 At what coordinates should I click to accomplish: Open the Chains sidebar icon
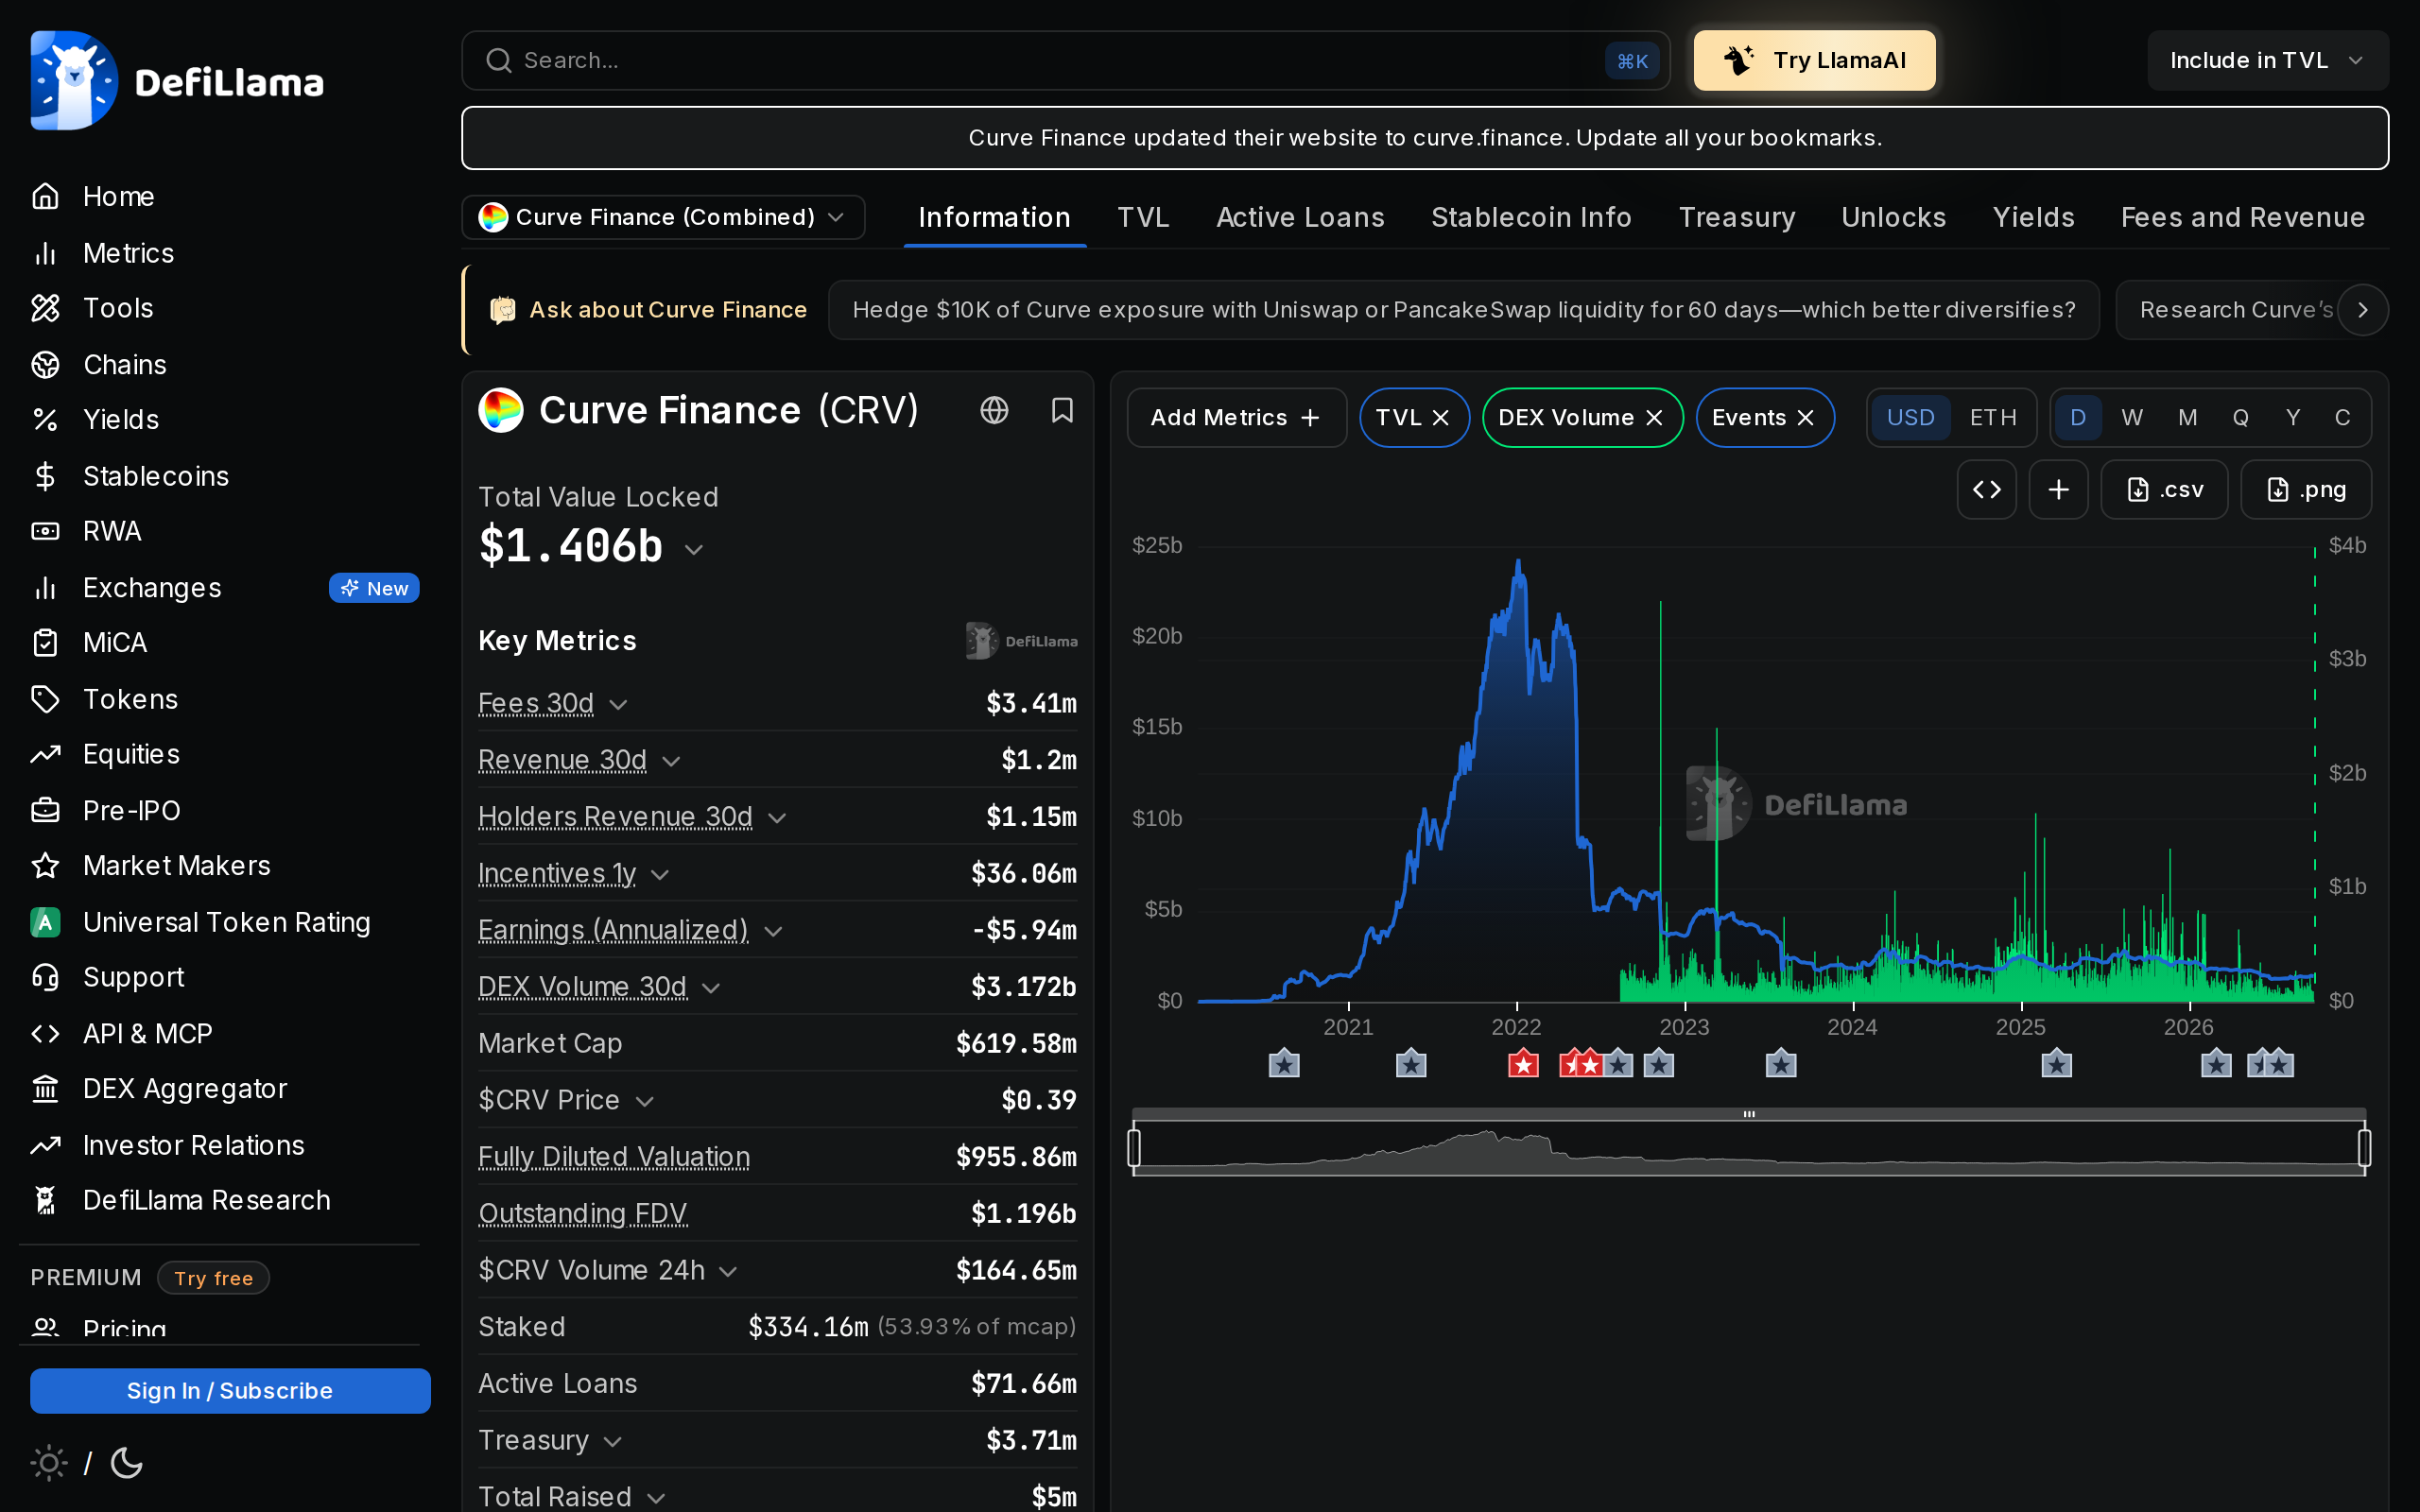click(x=45, y=365)
